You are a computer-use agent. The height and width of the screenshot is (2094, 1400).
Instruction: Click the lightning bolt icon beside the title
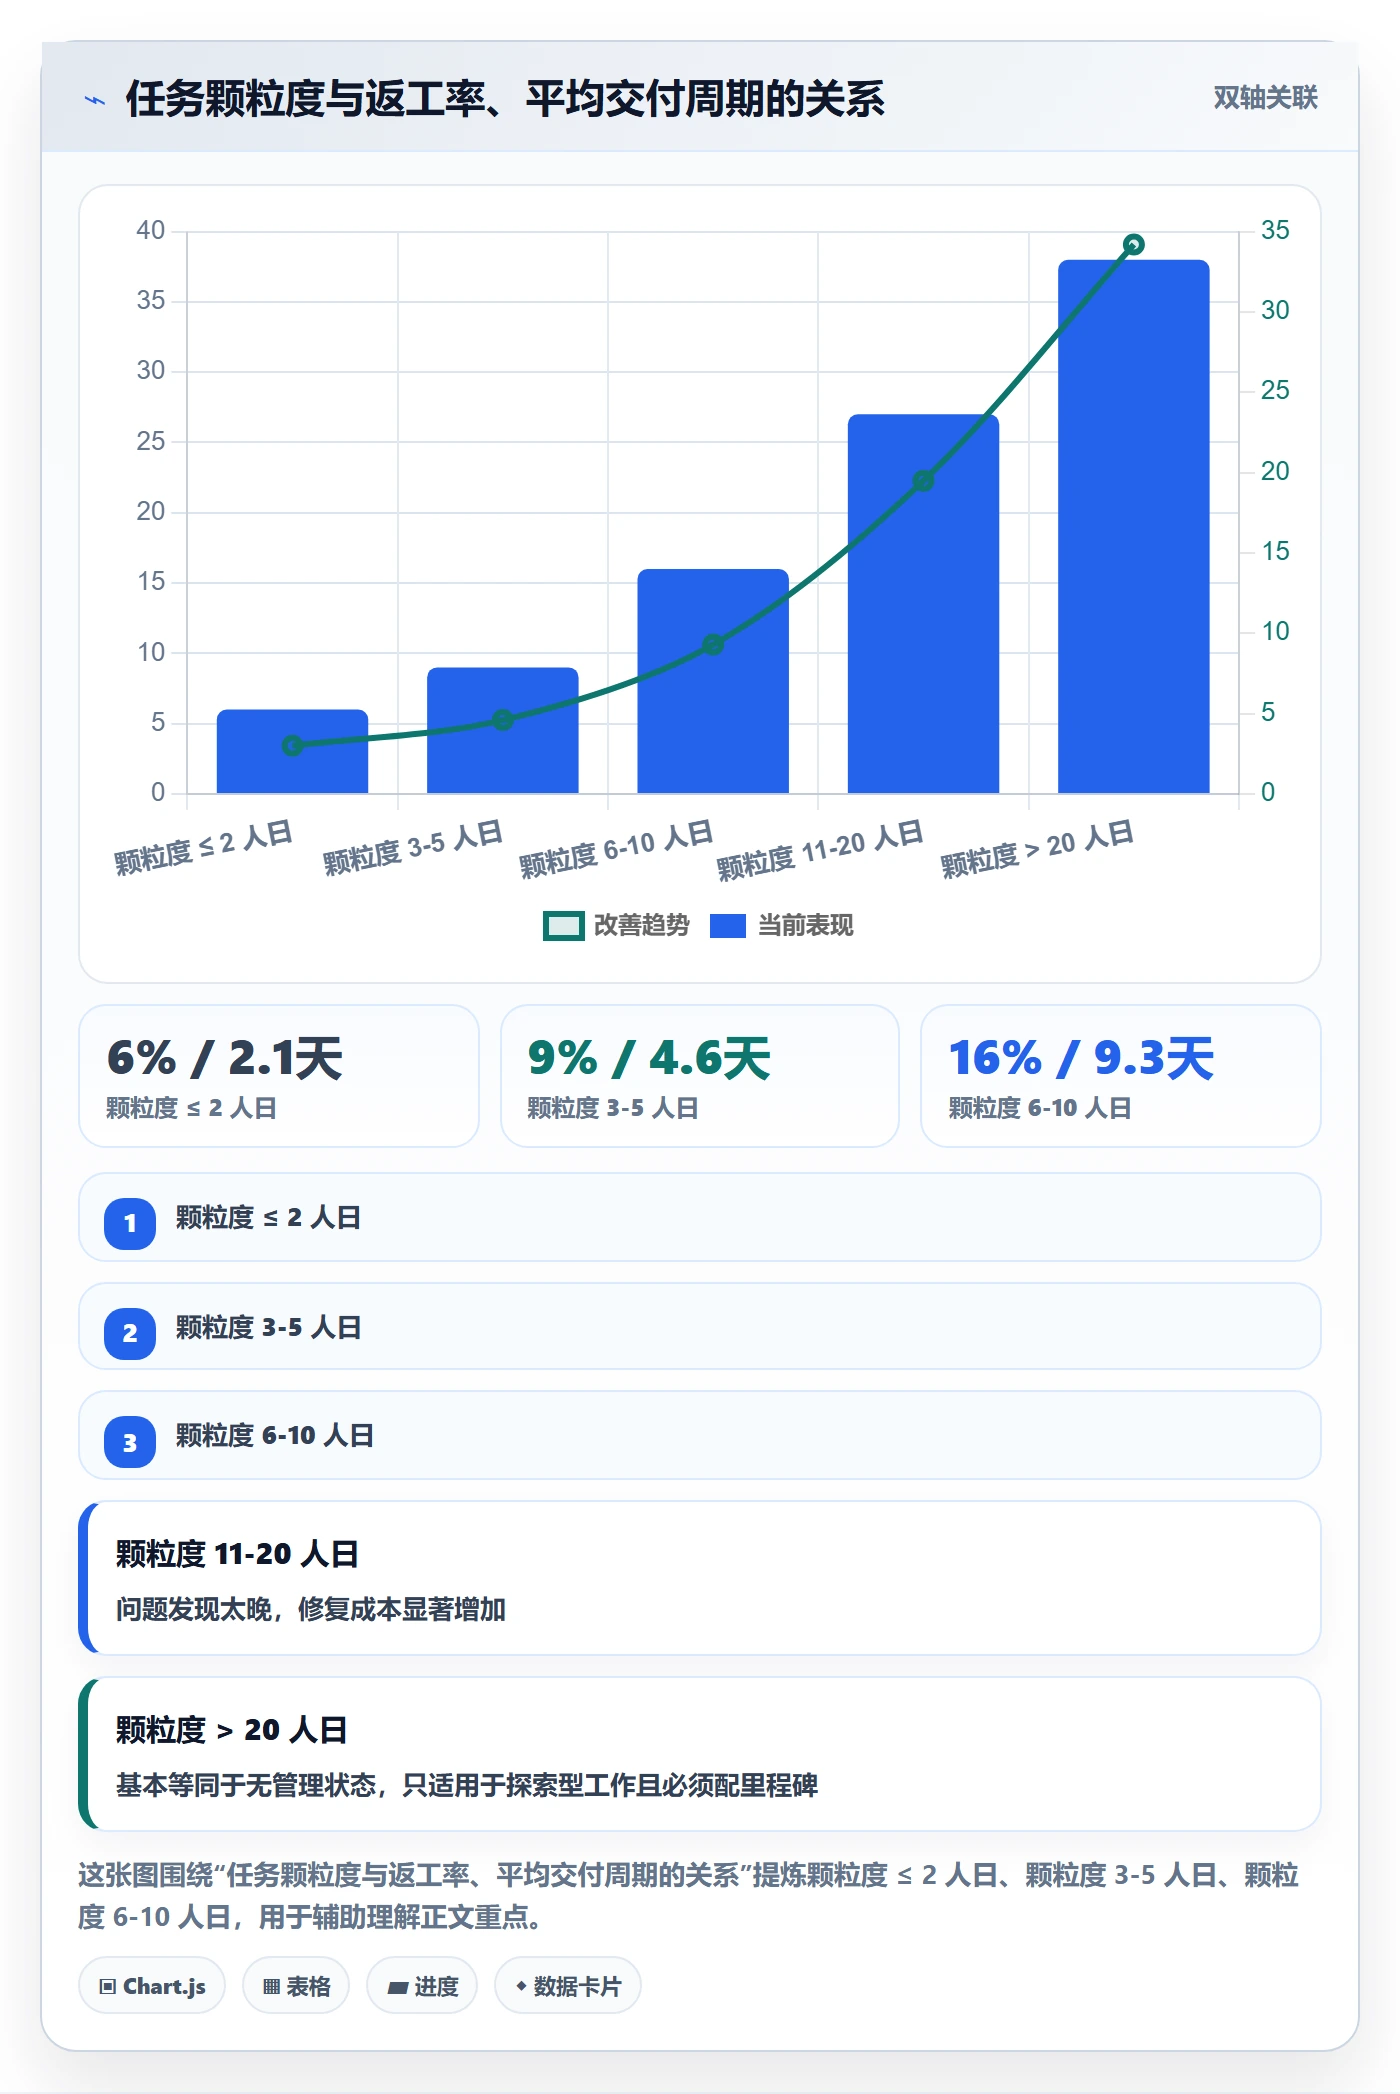[95, 100]
